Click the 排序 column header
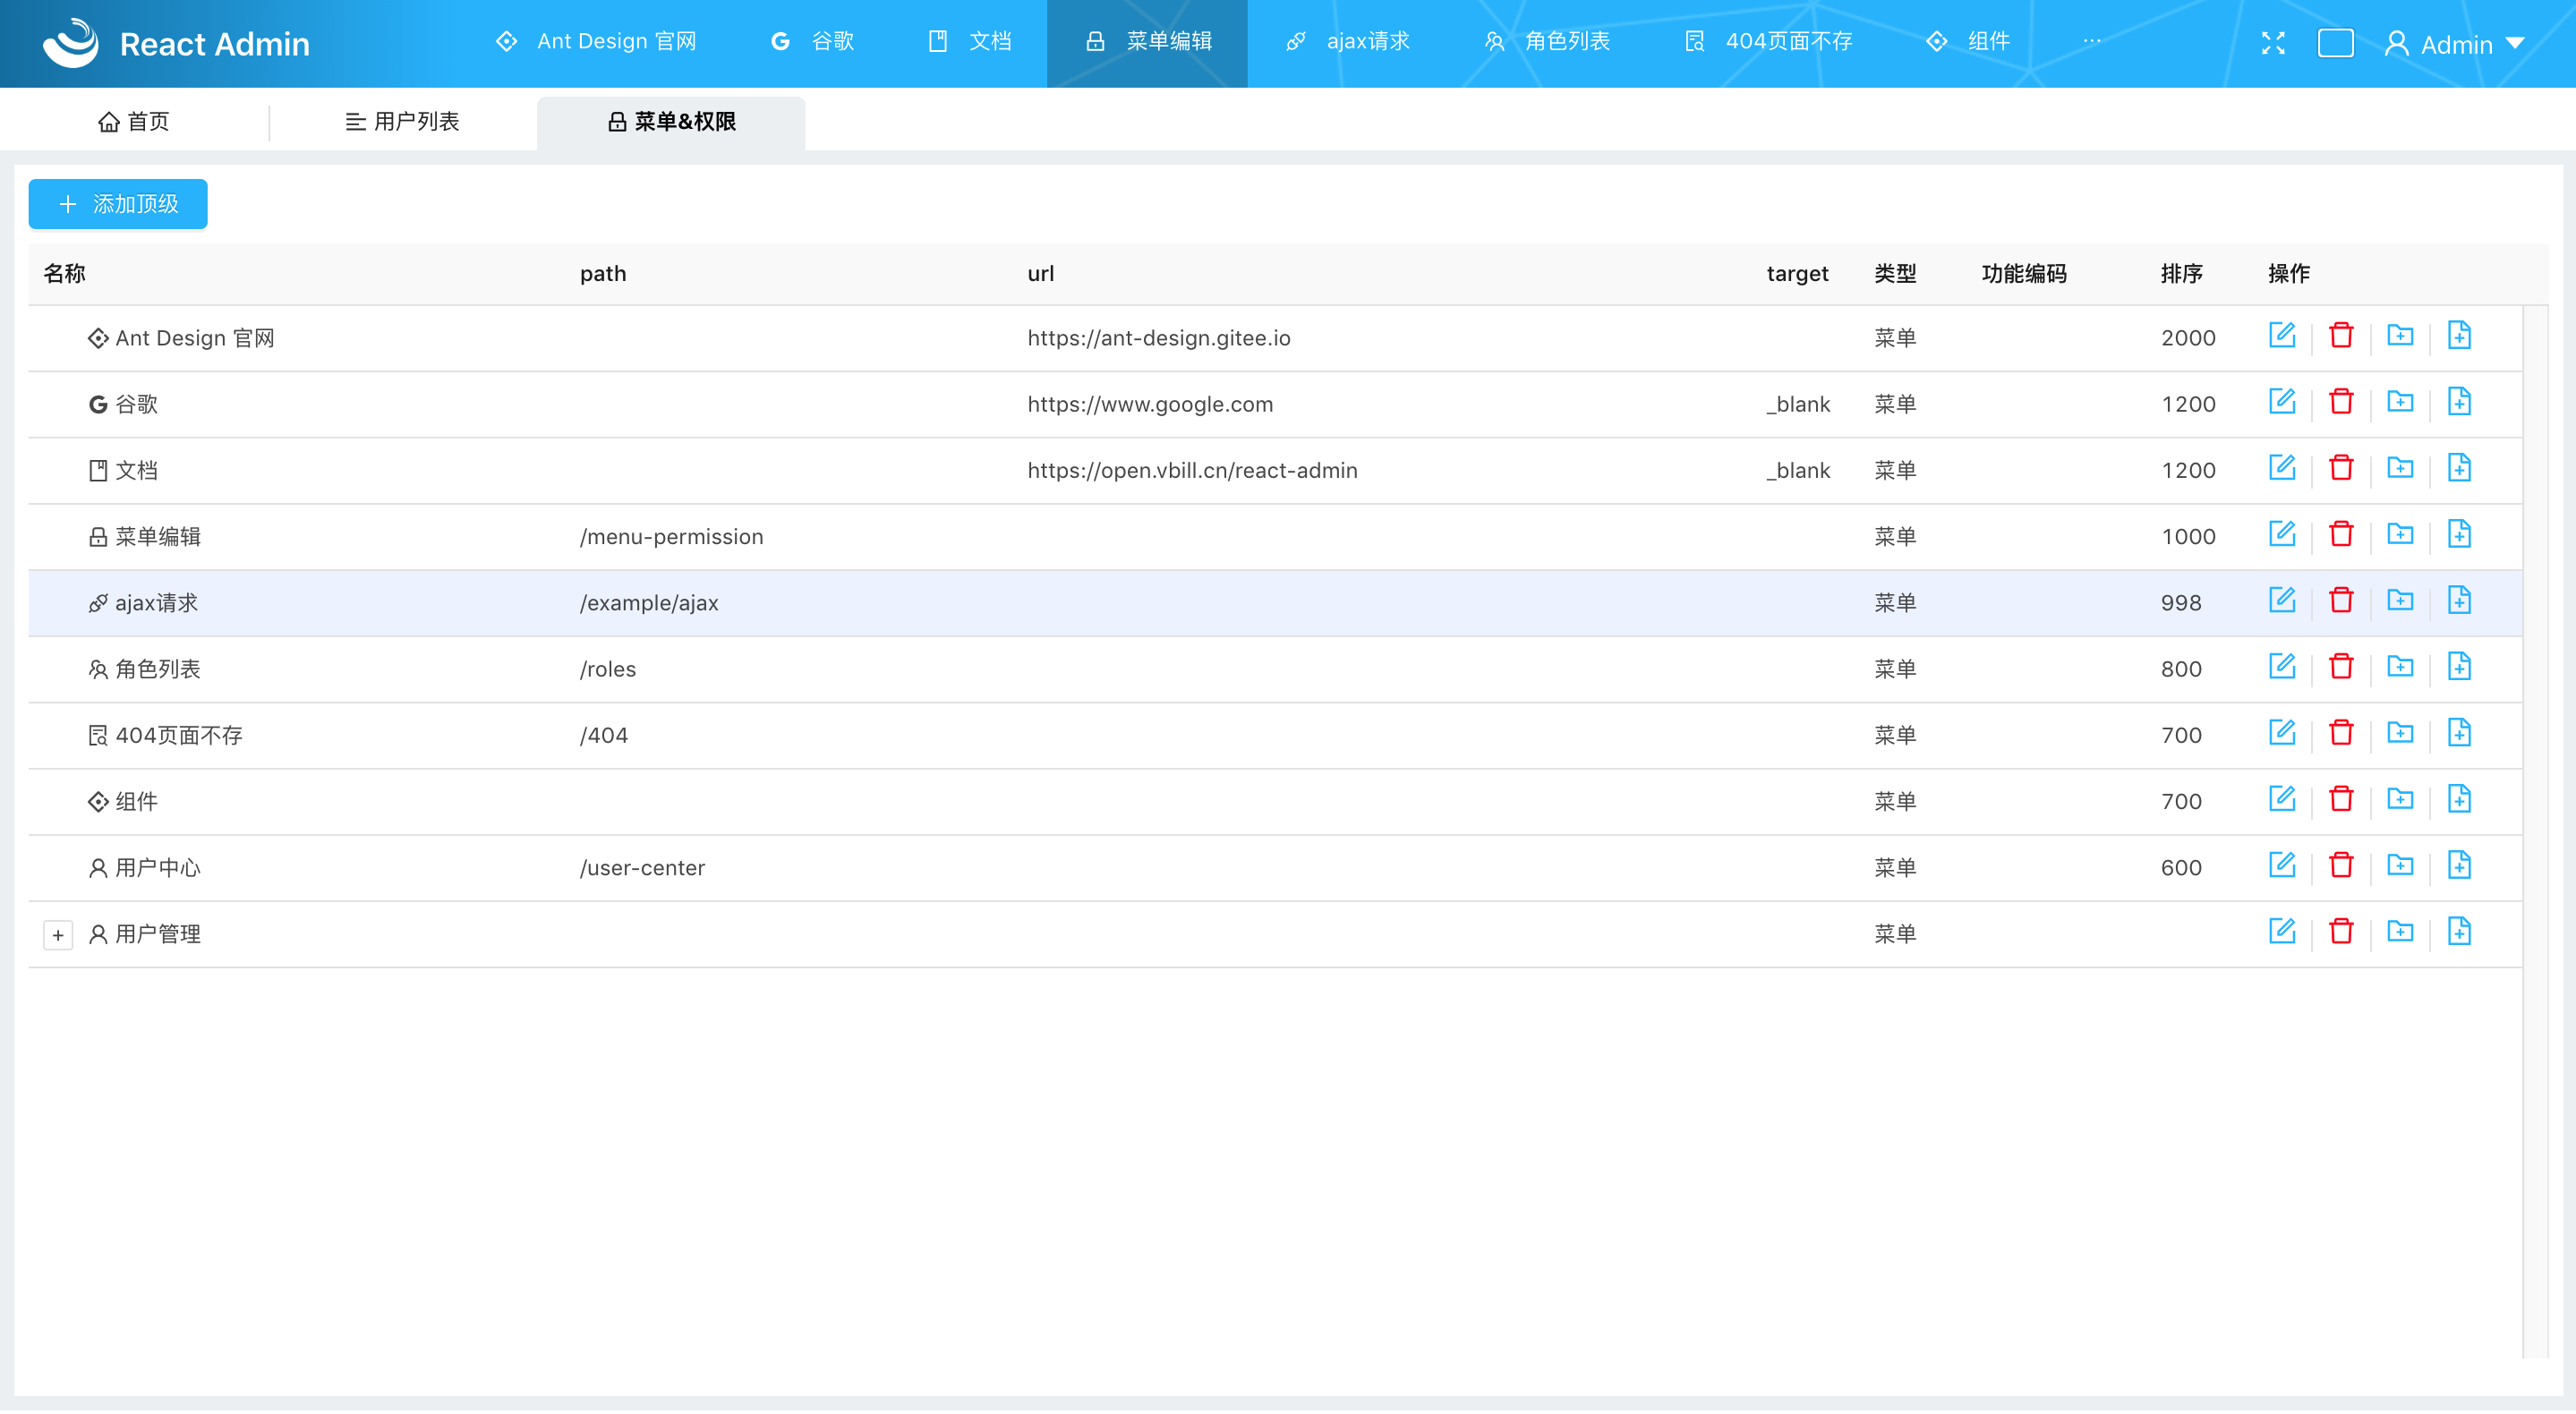Screen dimensions: 2576x1414 [2181, 273]
